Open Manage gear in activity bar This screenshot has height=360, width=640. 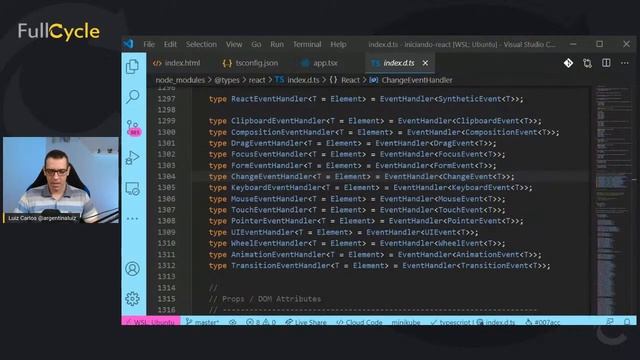click(x=133, y=299)
